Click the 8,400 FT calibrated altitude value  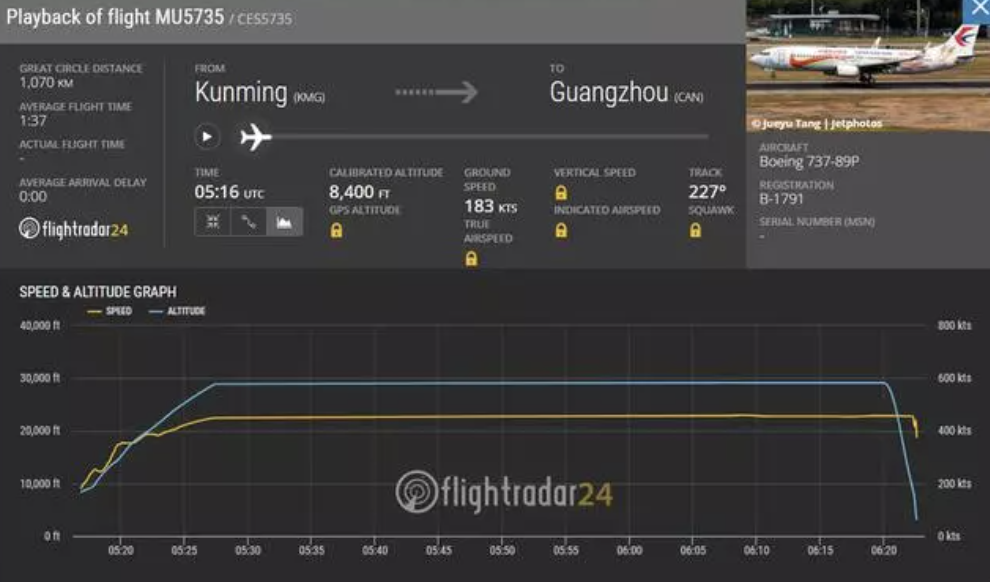359,192
